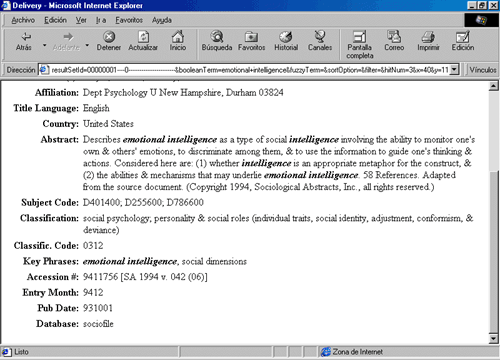Click the Listo status page icon
Image resolution: width=500 pixels, height=360 pixels.
[6, 352]
